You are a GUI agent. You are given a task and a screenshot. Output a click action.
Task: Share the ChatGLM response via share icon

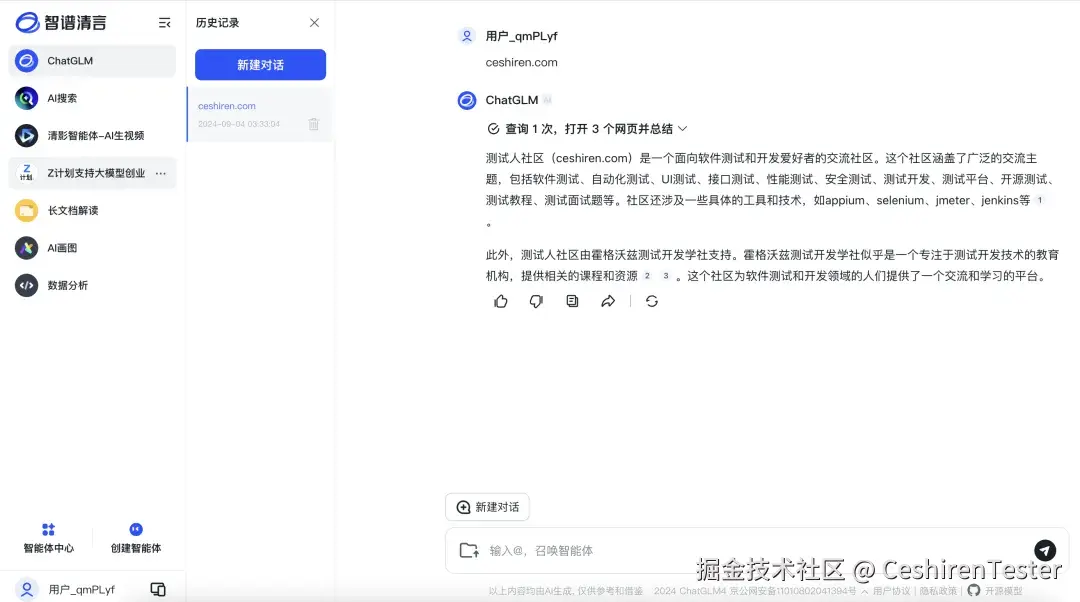608,300
